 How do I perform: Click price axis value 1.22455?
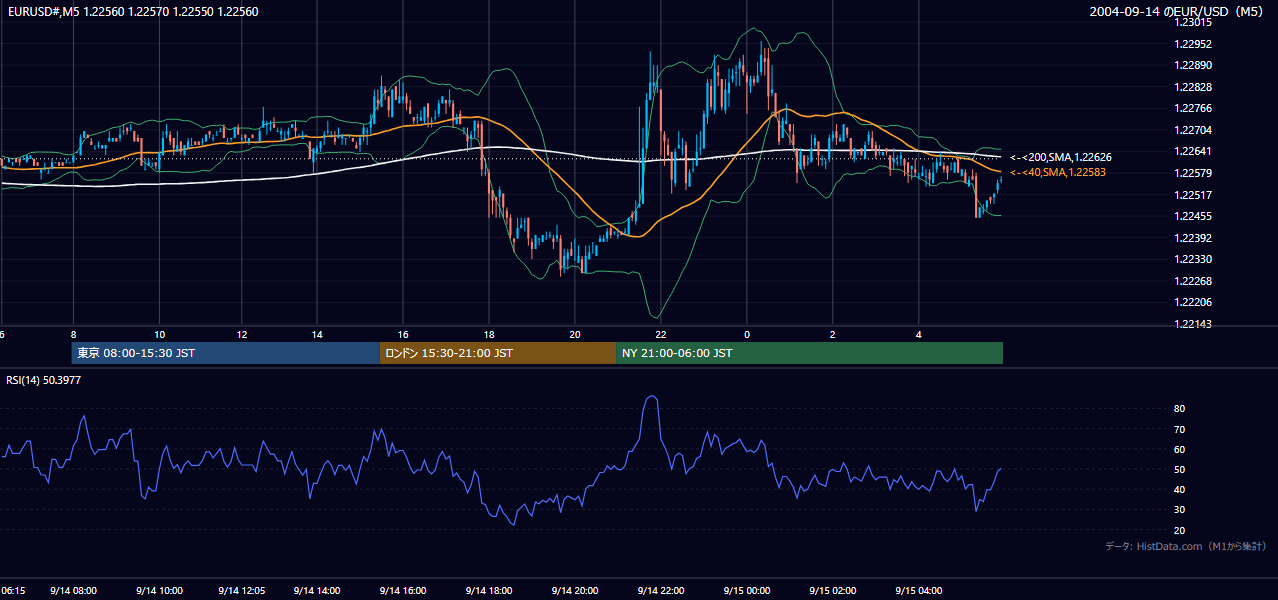[1193, 216]
